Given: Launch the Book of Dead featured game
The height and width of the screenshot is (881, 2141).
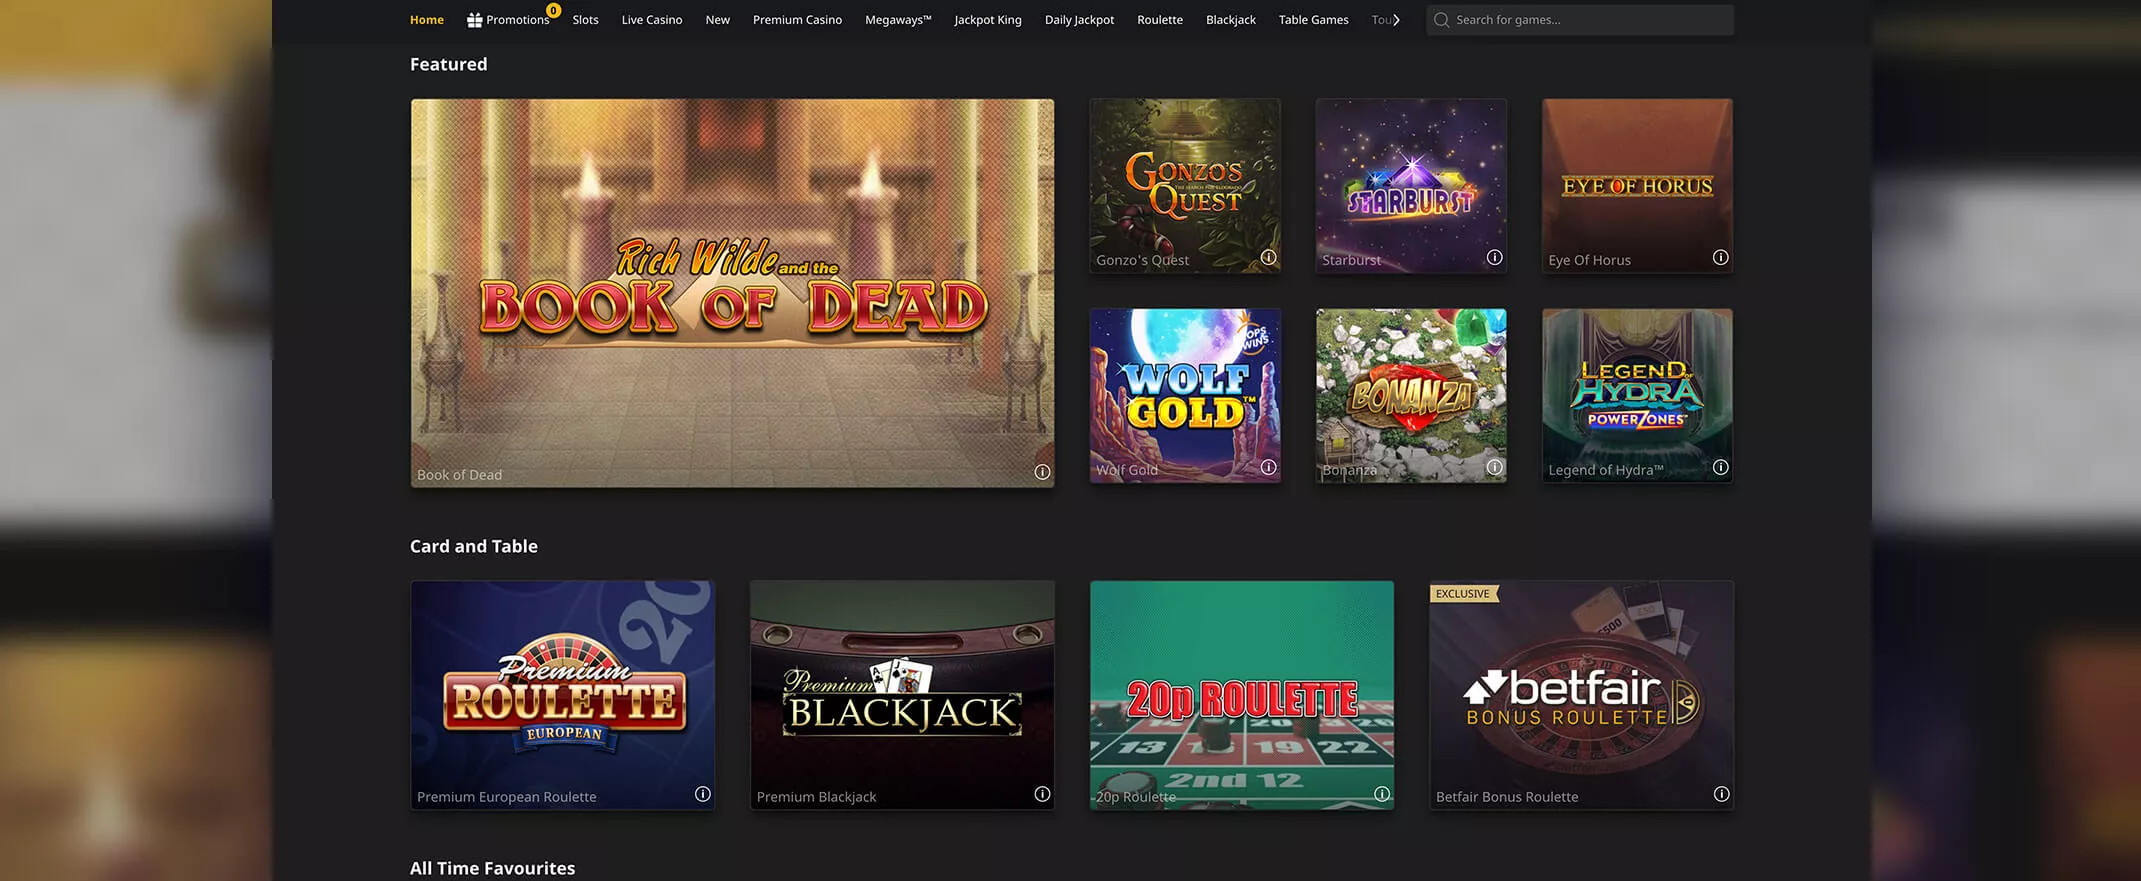Looking at the screenshot, I should point(732,292).
